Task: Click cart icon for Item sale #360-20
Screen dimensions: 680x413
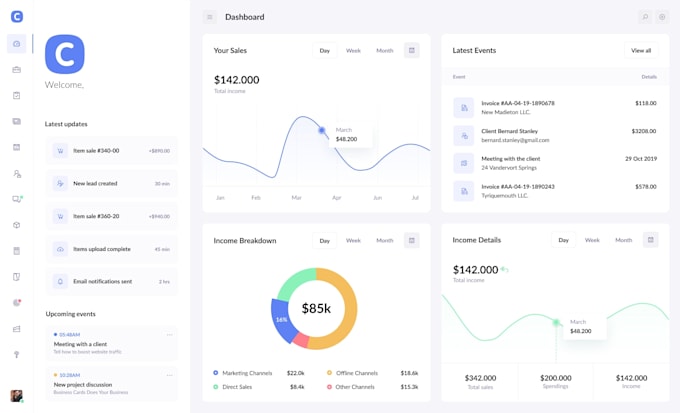Action: pos(60,216)
